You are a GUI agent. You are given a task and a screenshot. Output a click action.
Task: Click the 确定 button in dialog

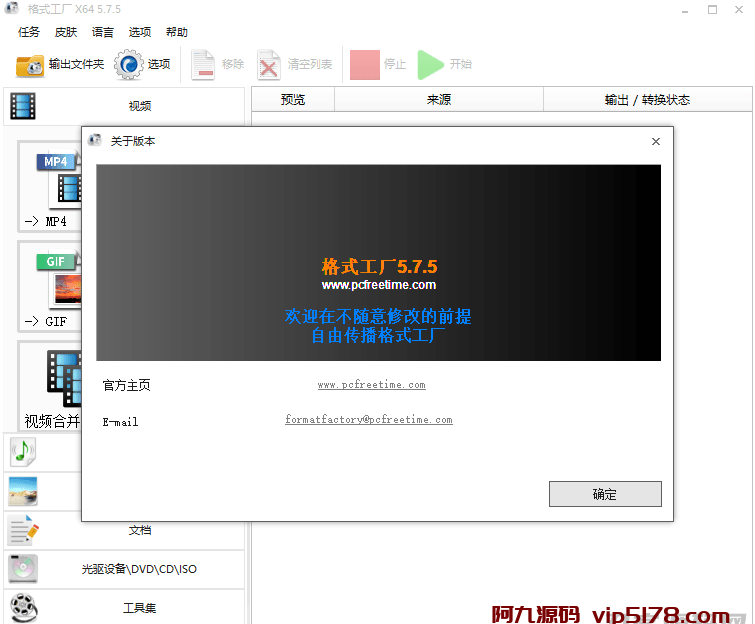(605, 494)
